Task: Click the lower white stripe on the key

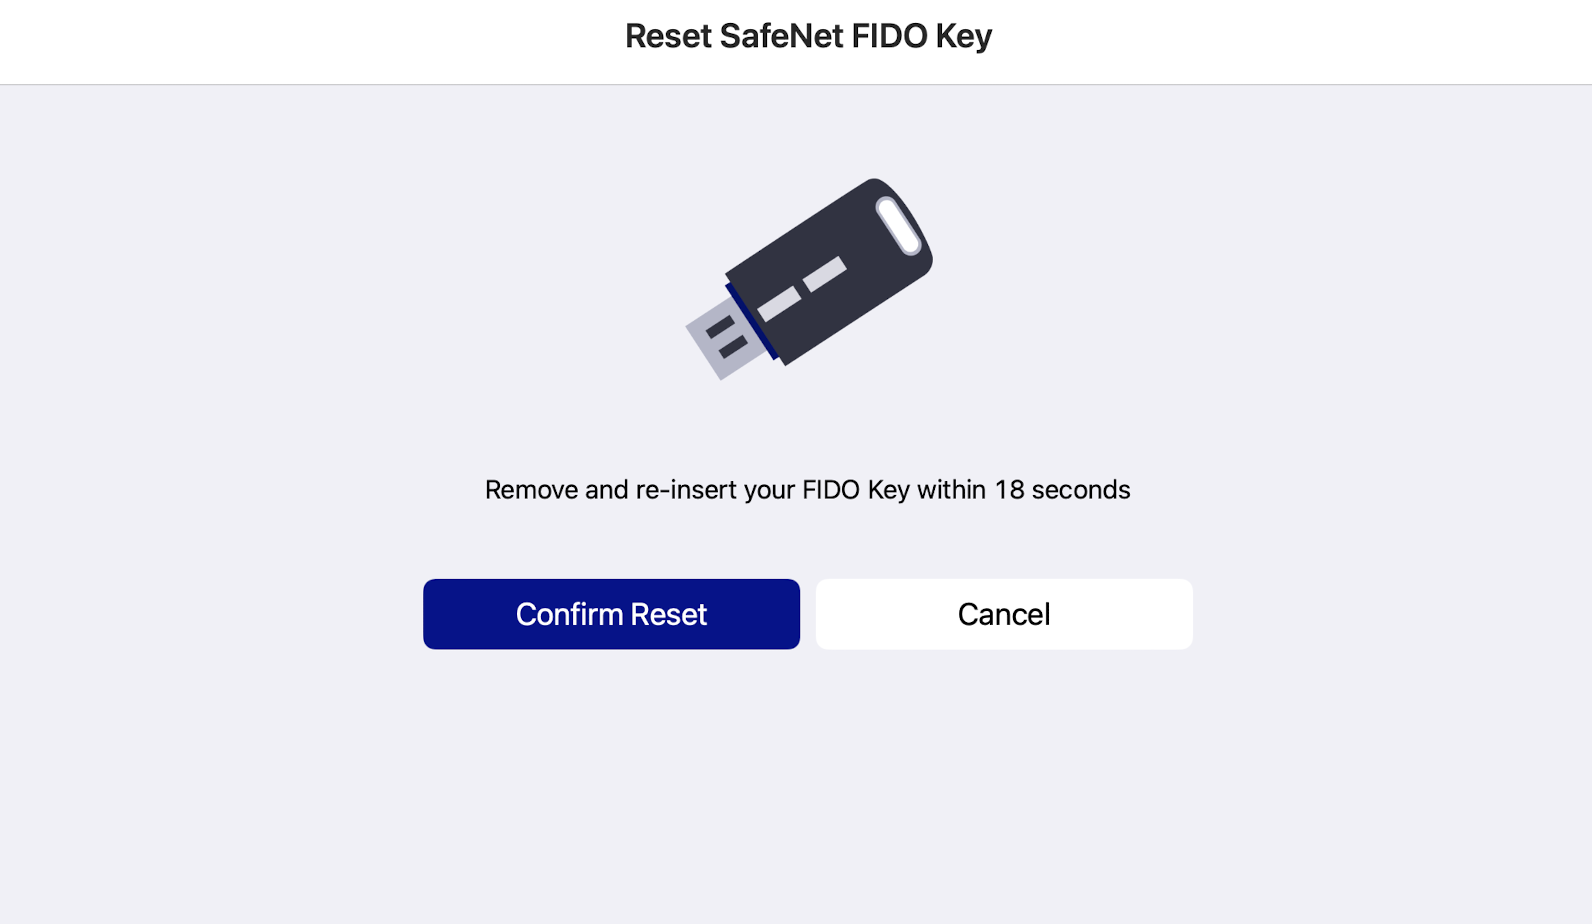Action: [779, 304]
